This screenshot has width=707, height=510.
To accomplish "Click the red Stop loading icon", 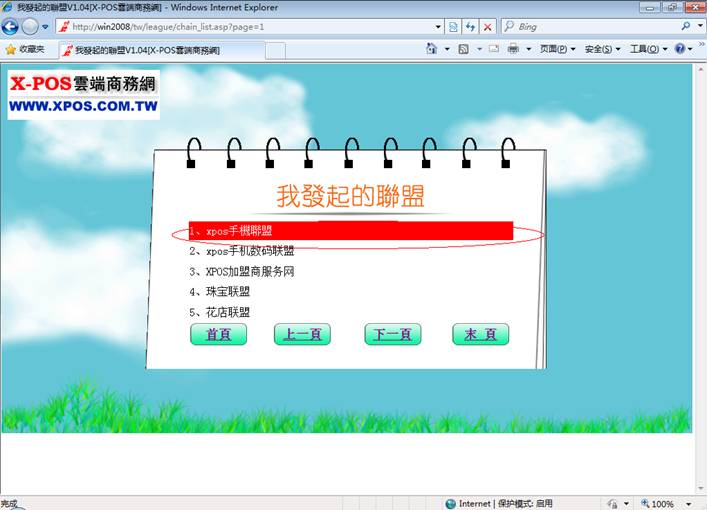I will pyautogui.click(x=487, y=27).
